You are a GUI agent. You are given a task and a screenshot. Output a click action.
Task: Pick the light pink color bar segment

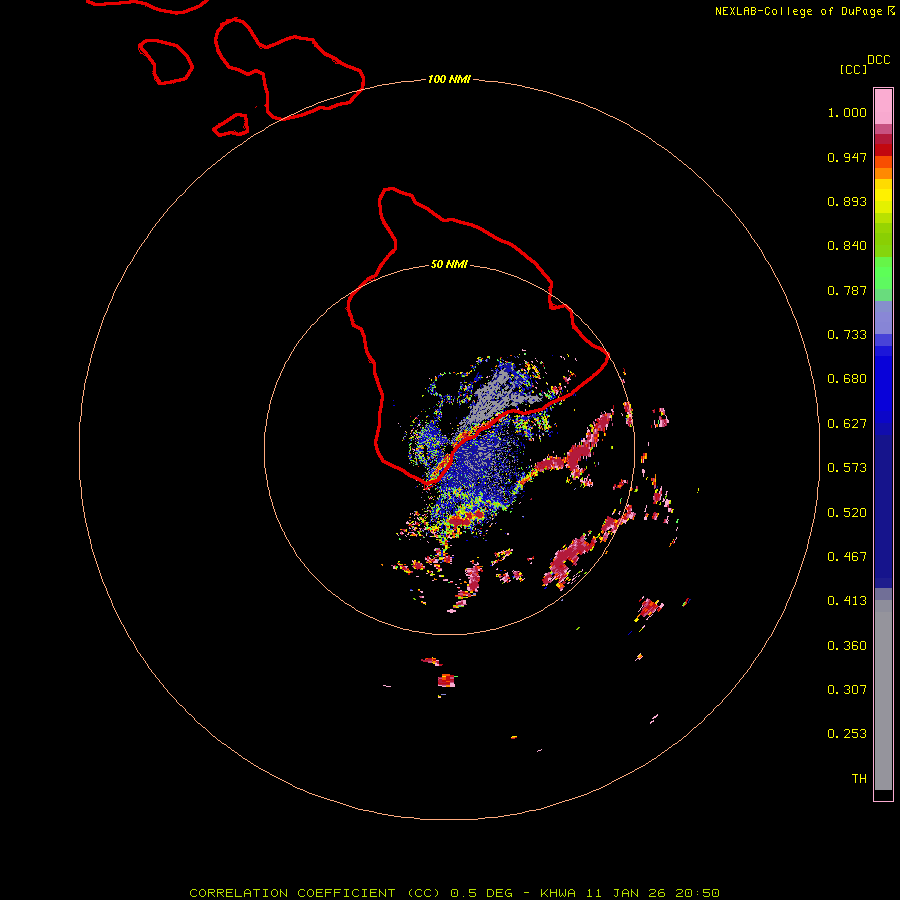coord(883,107)
